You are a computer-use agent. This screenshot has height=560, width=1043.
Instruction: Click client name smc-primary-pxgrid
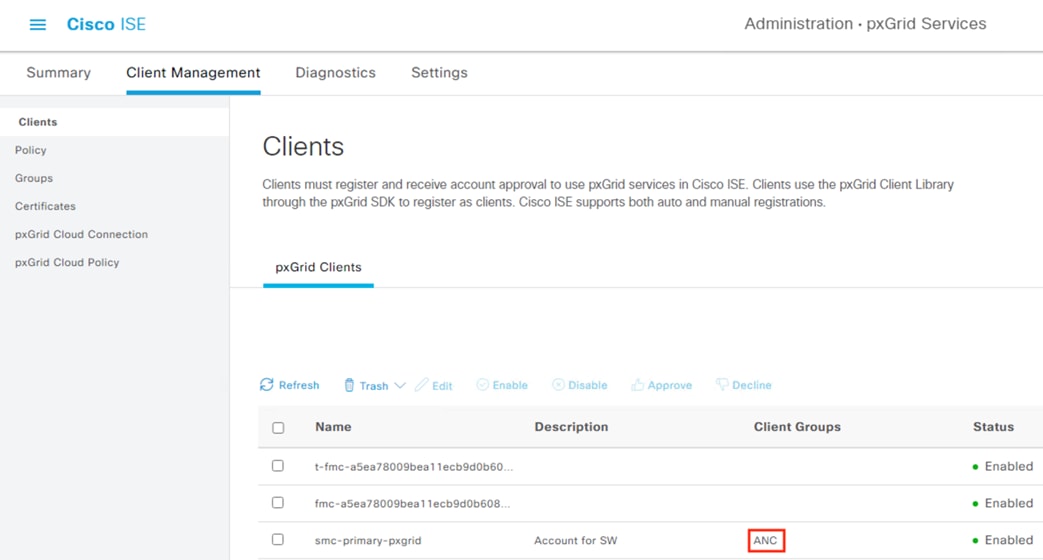(368, 541)
